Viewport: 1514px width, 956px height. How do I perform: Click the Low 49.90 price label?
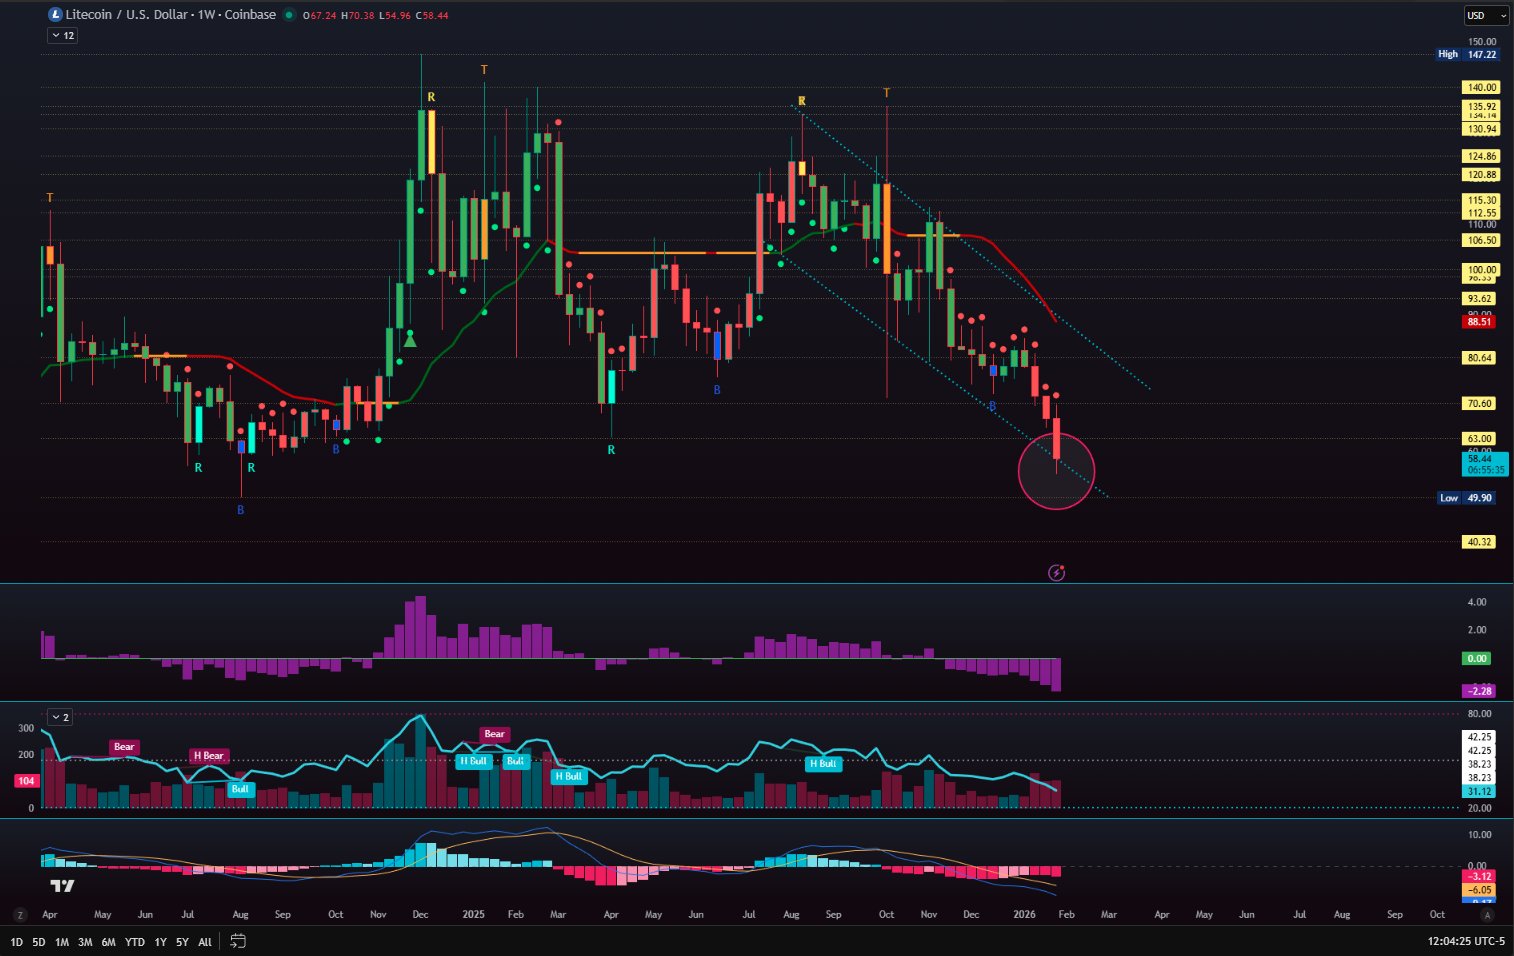click(1467, 498)
